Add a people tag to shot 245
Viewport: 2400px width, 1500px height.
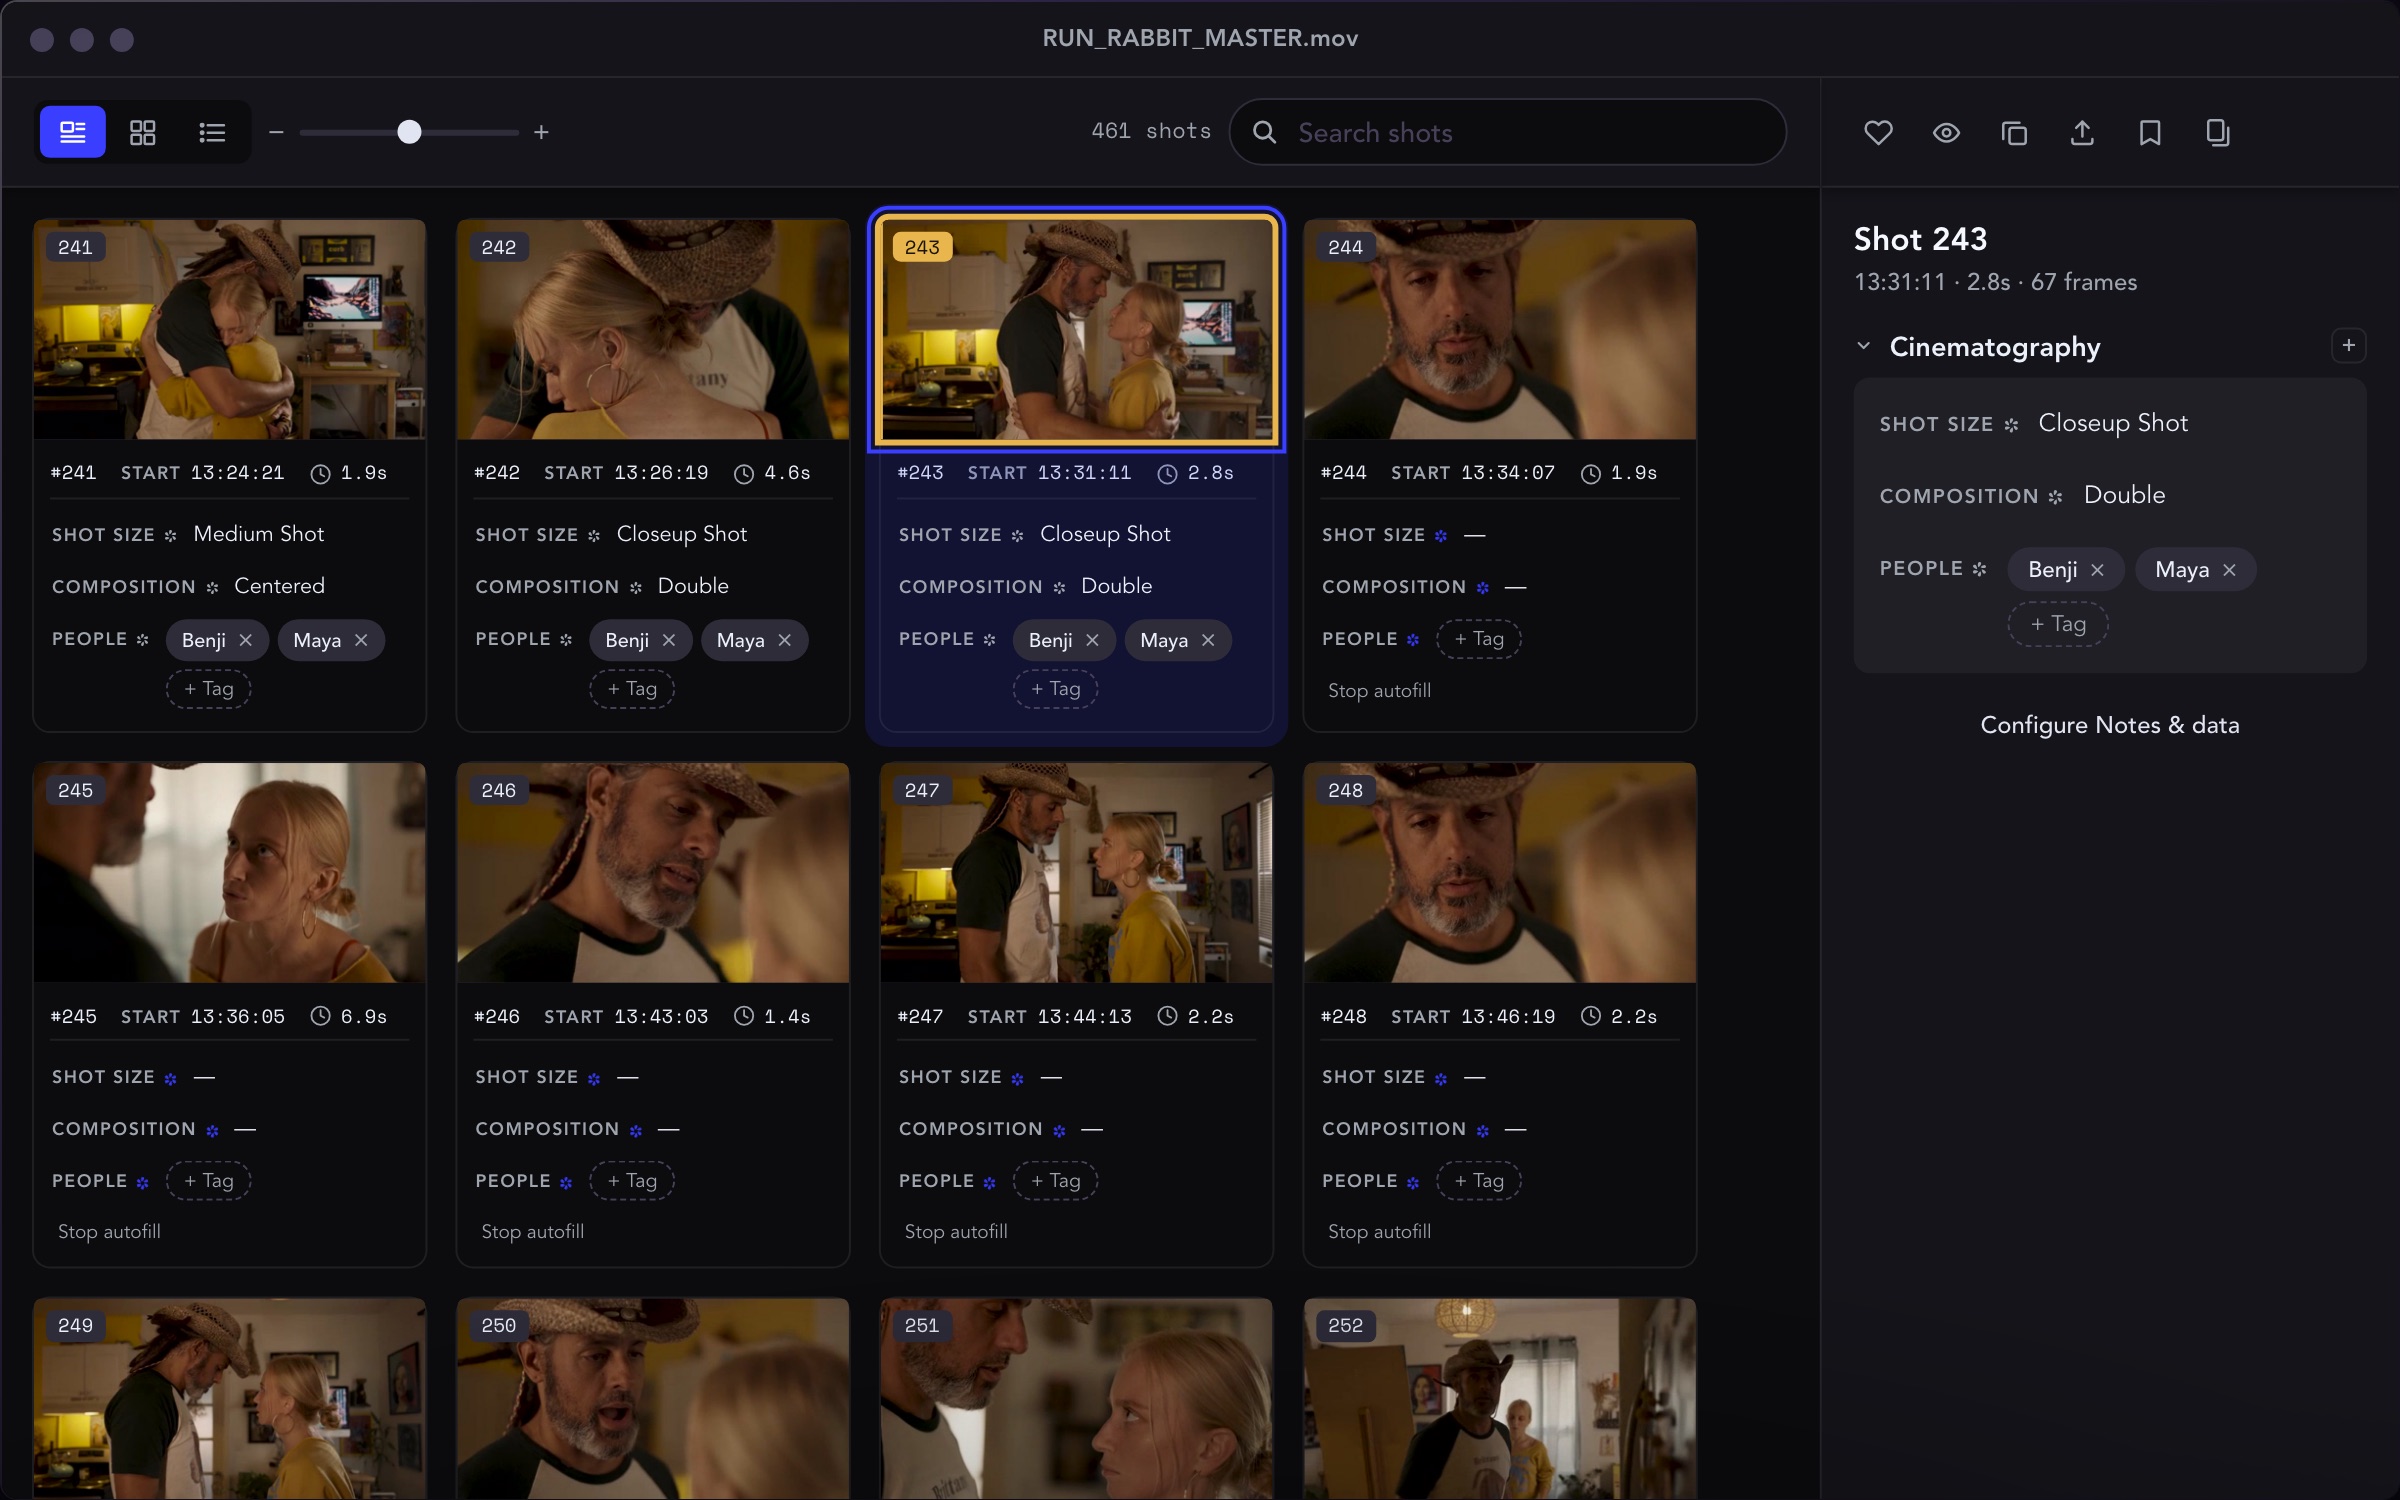(208, 1181)
